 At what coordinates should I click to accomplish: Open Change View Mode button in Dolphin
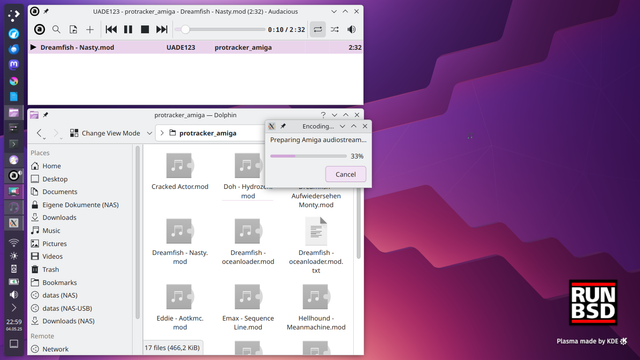105,133
